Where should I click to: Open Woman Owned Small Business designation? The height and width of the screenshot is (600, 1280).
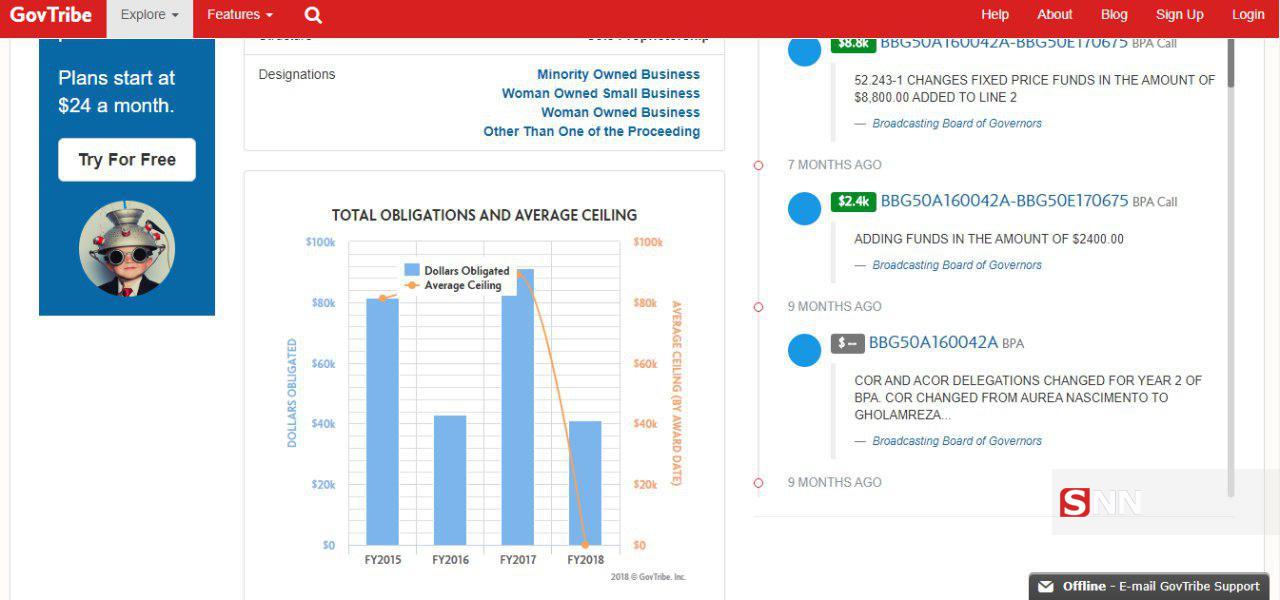click(x=601, y=93)
